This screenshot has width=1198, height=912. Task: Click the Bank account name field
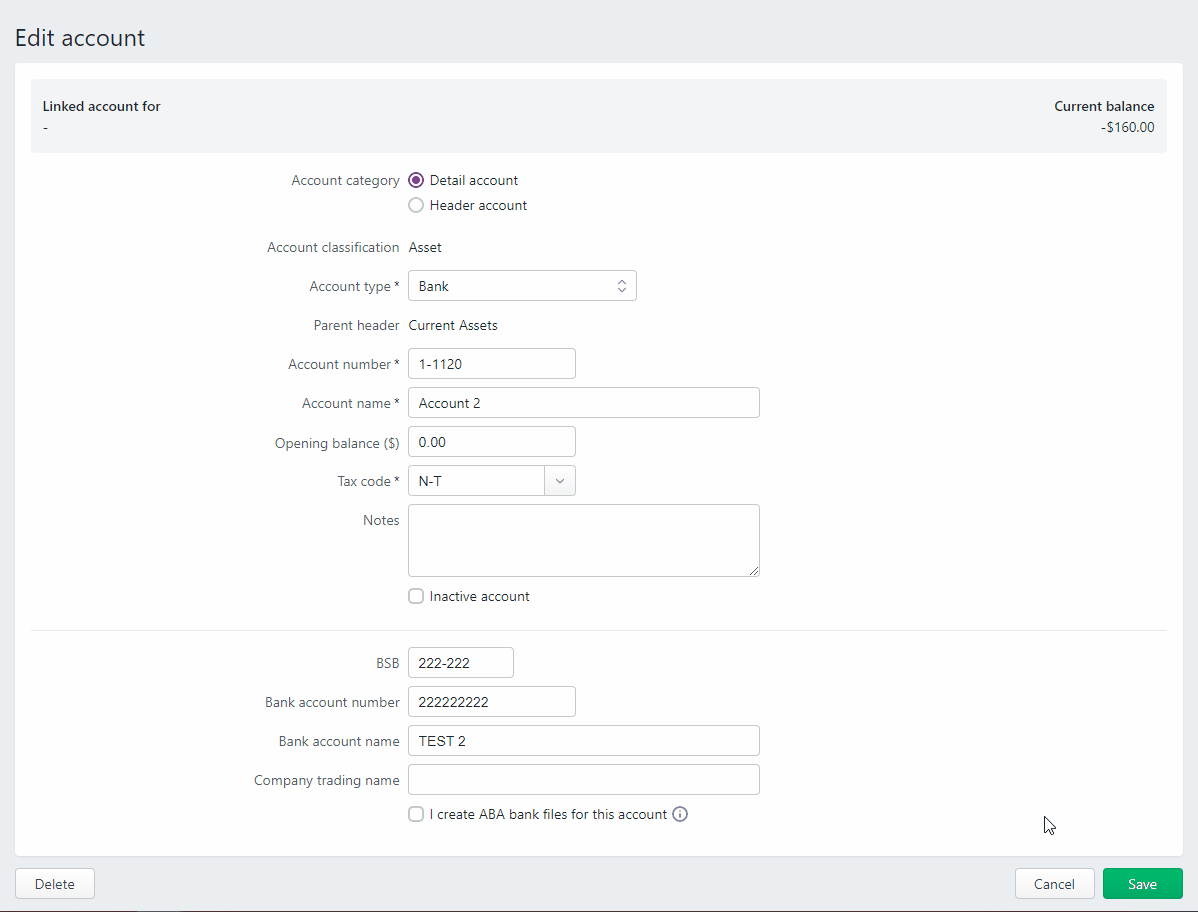584,741
